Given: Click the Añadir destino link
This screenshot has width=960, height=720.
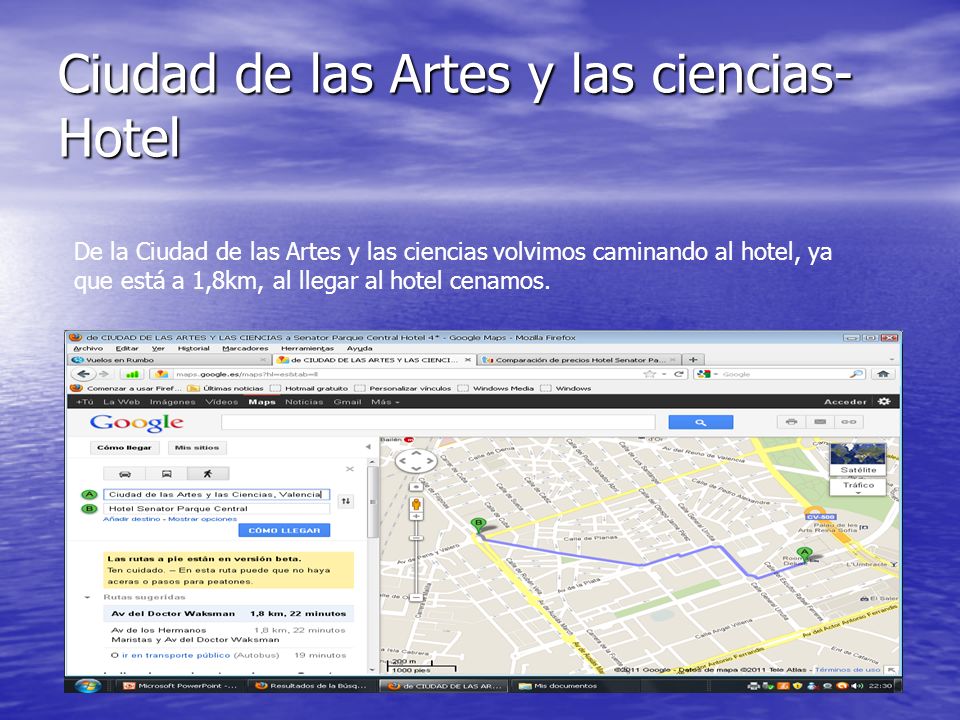Looking at the screenshot, I should point(132,519).
